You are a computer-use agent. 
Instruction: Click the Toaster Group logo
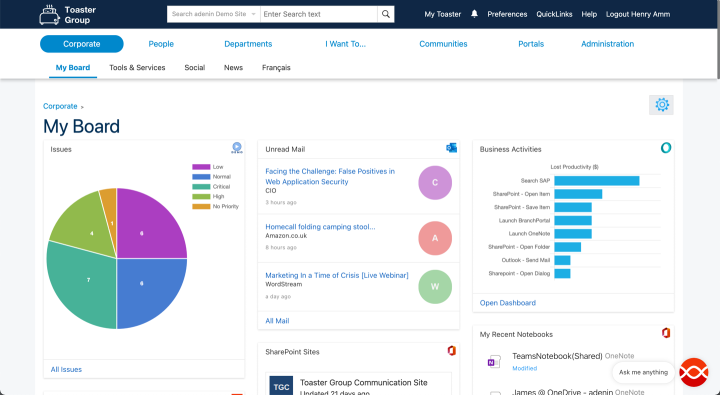[68, 15]
